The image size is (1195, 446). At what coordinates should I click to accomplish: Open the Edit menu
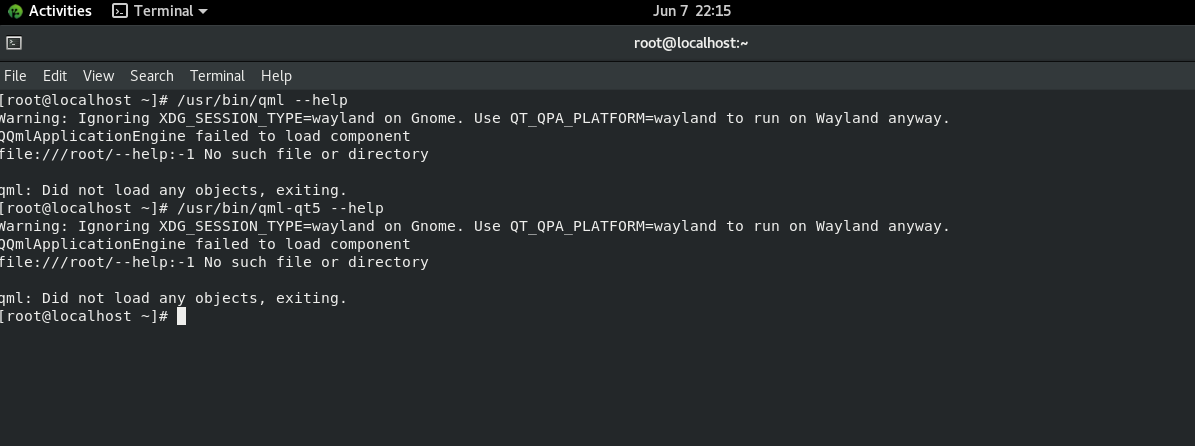(55, 76)
